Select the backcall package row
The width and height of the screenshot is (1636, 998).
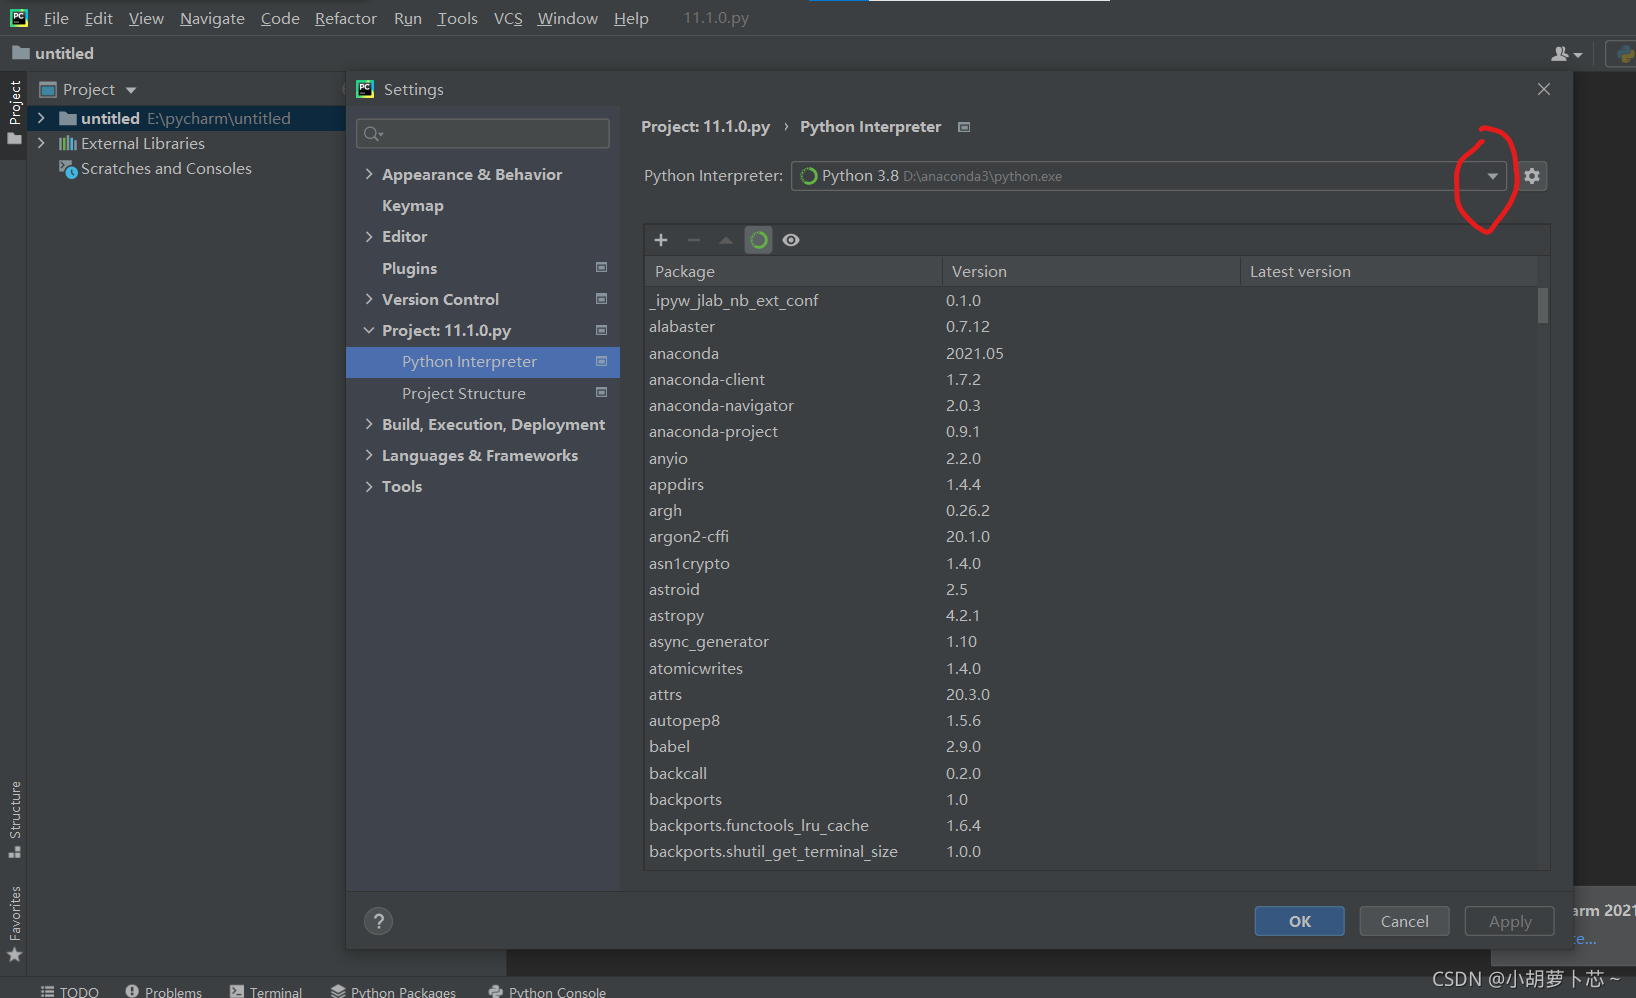coord(1091,773)
